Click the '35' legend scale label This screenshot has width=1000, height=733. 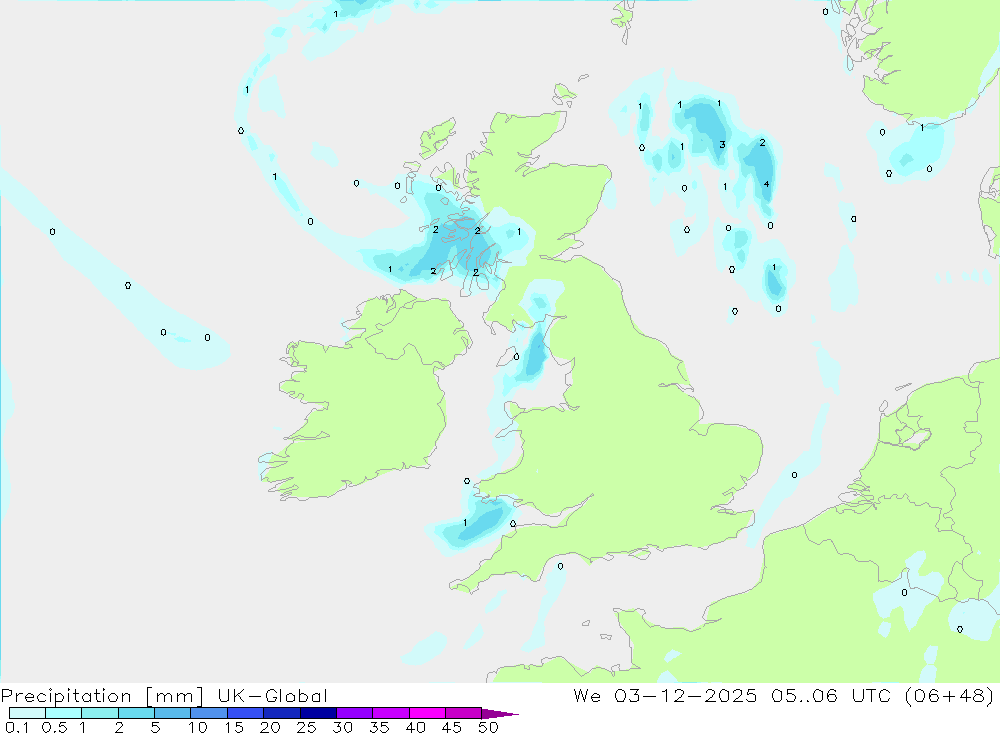tap(379, 727)
